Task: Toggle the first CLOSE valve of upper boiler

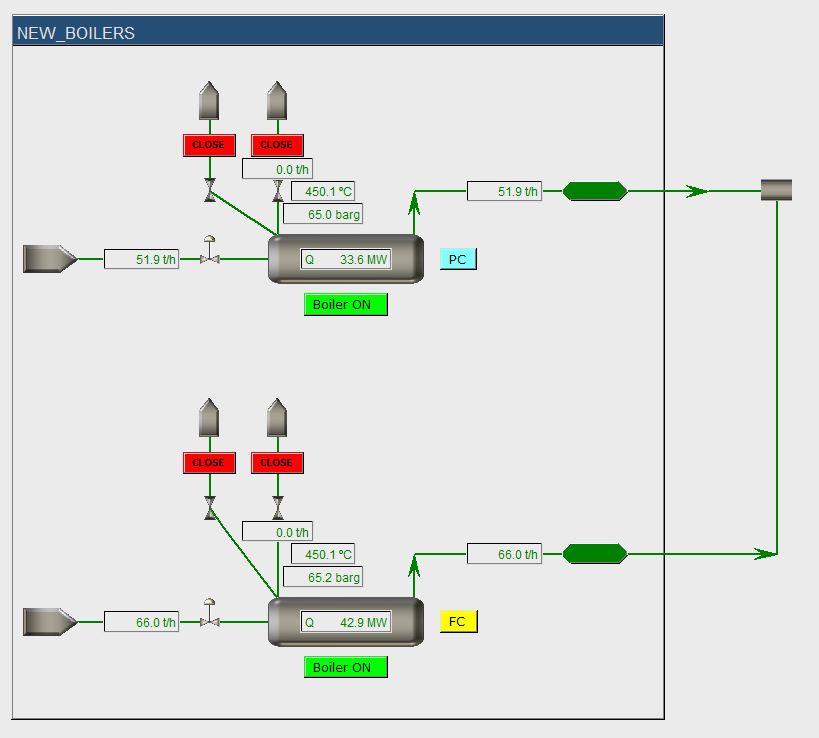Action: tap(209, 145)
